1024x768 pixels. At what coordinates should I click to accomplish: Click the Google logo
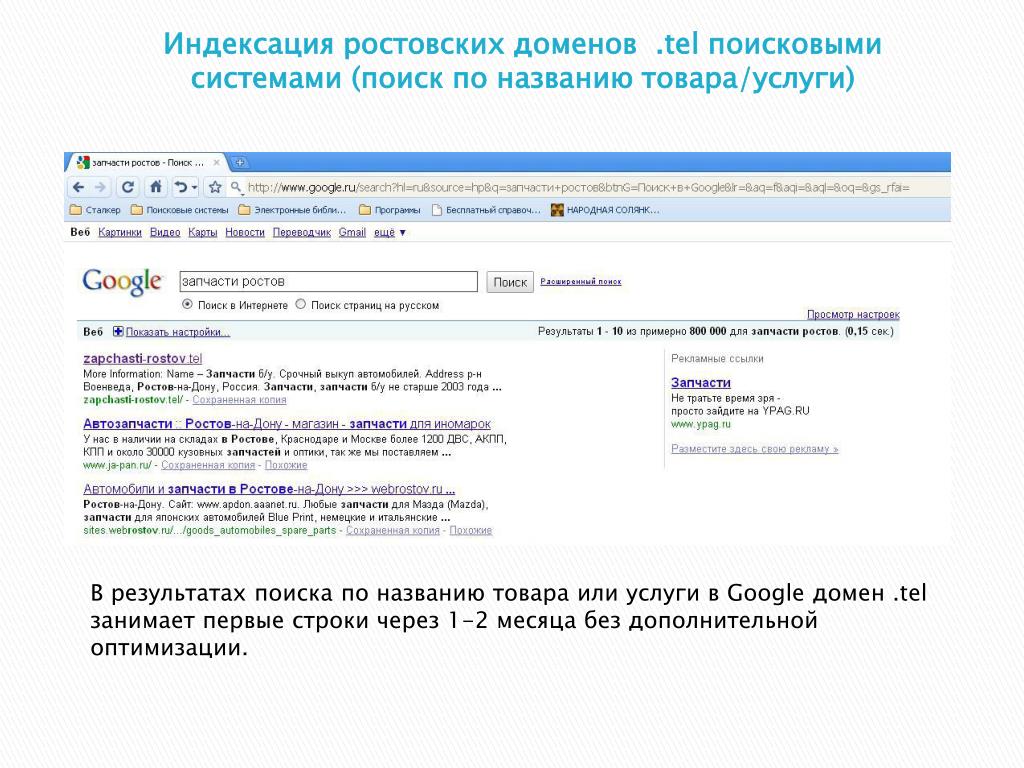click(121, 281)
